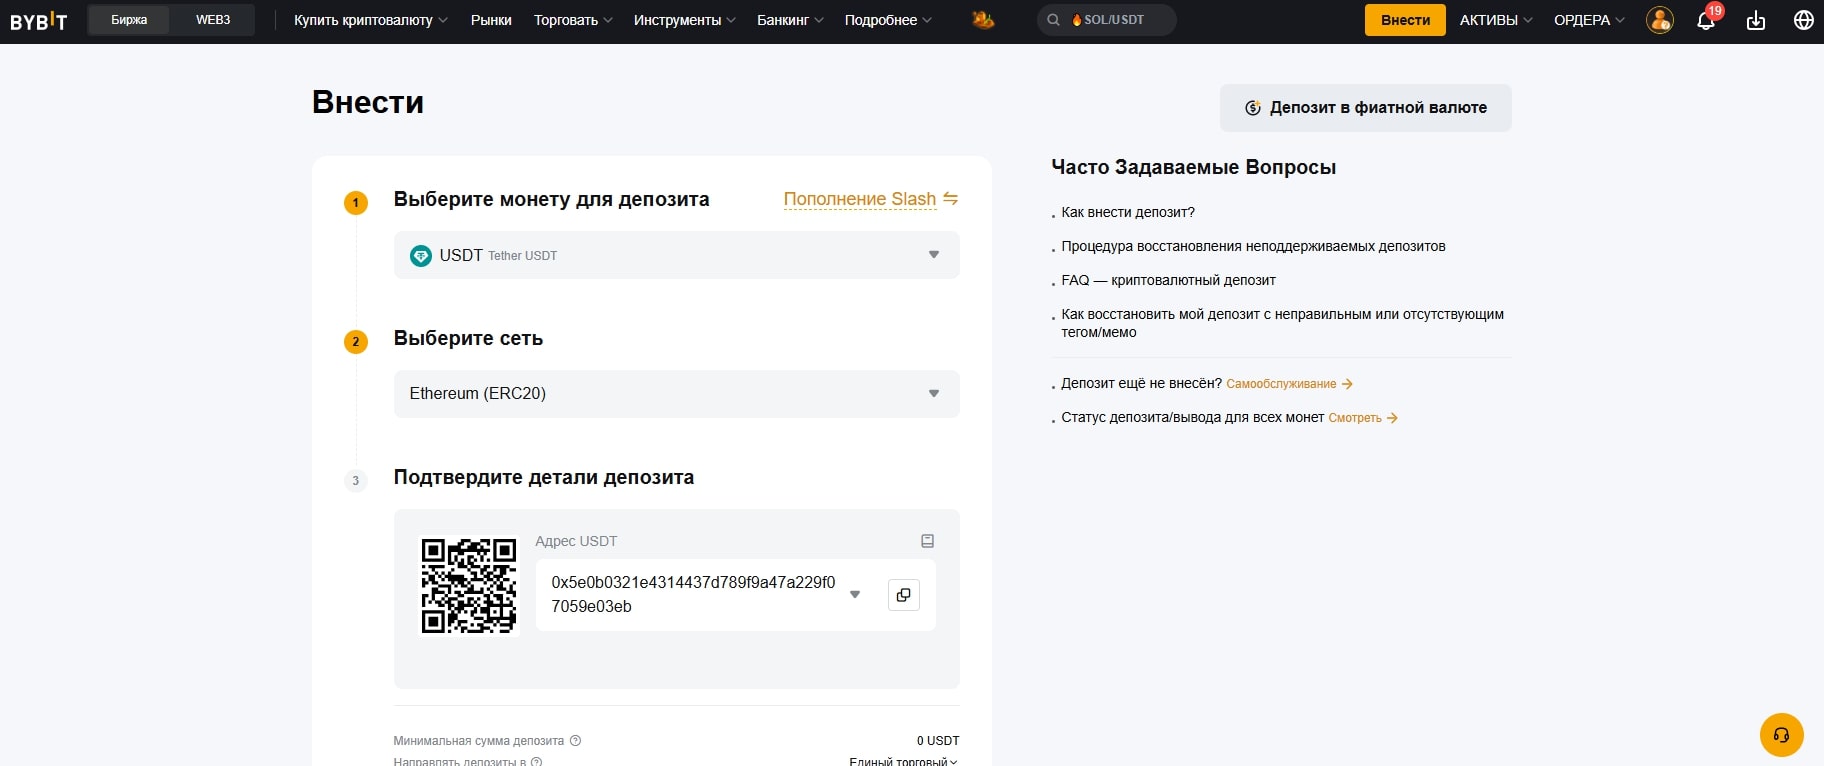The image size is (1824, 766).
Task: Open the Ethereum (ERC20) network dropdown
Action: pyautogui.click(x=677, y=394)
